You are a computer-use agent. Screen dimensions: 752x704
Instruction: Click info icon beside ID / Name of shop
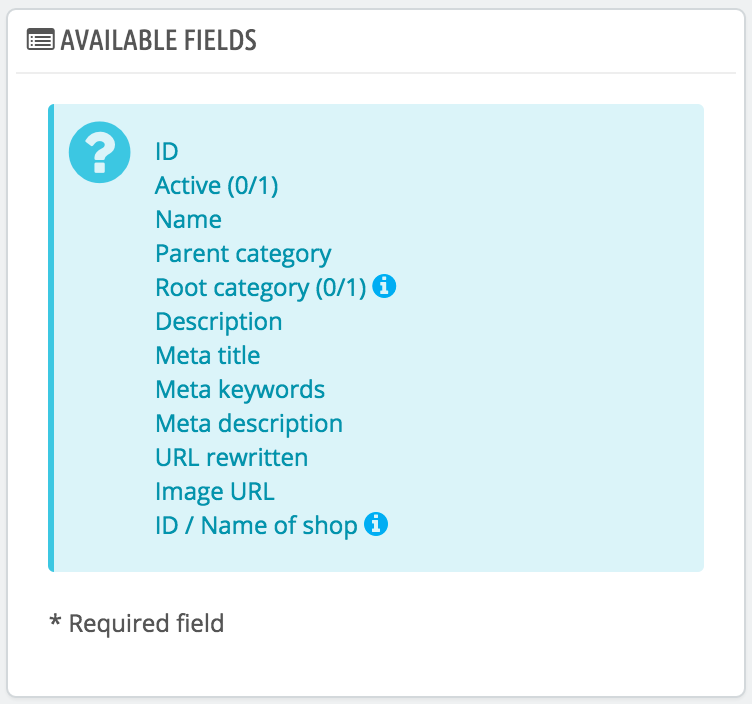coord(375,524)
